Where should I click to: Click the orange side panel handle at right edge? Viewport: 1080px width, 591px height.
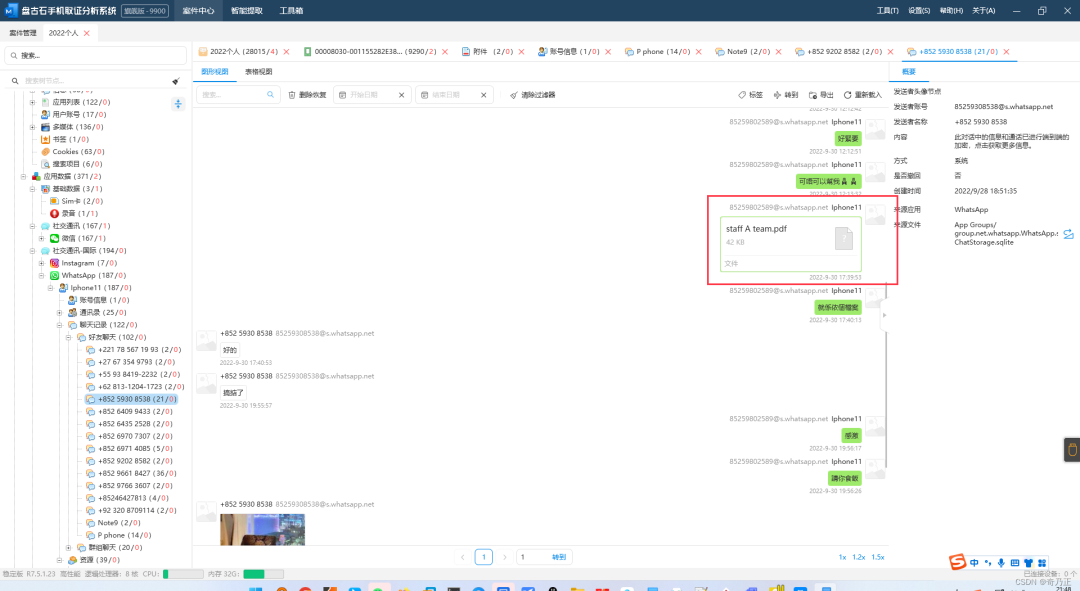pos(1072,450)
